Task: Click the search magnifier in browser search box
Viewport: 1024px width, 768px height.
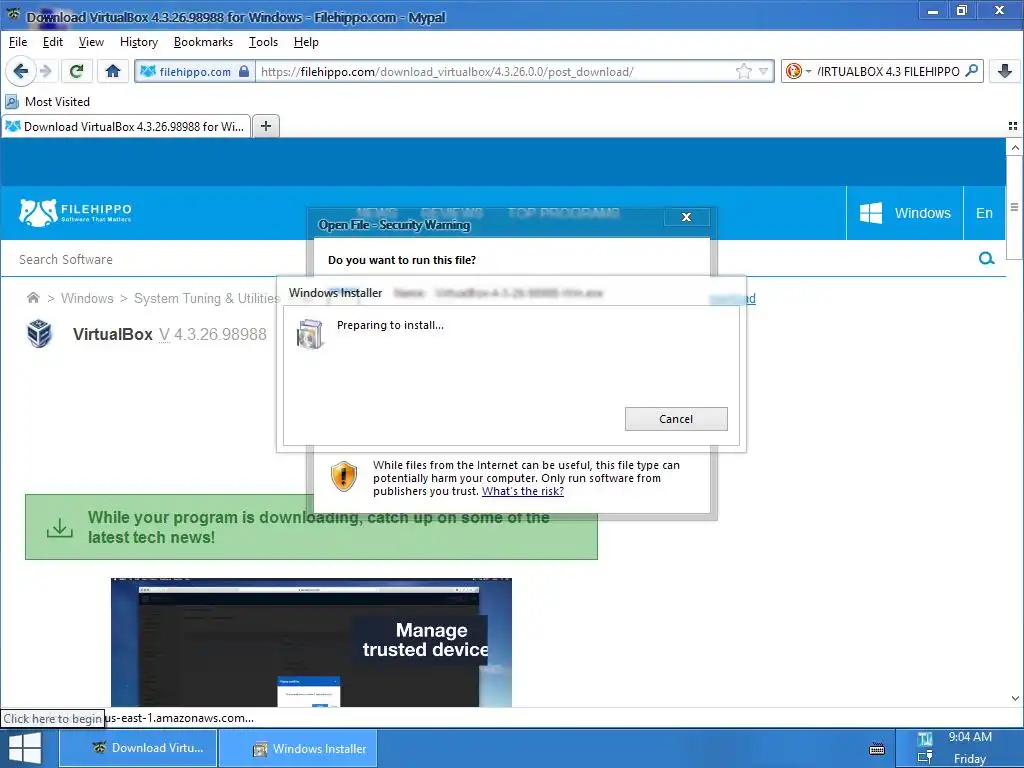Action: (x=971, y=71)
